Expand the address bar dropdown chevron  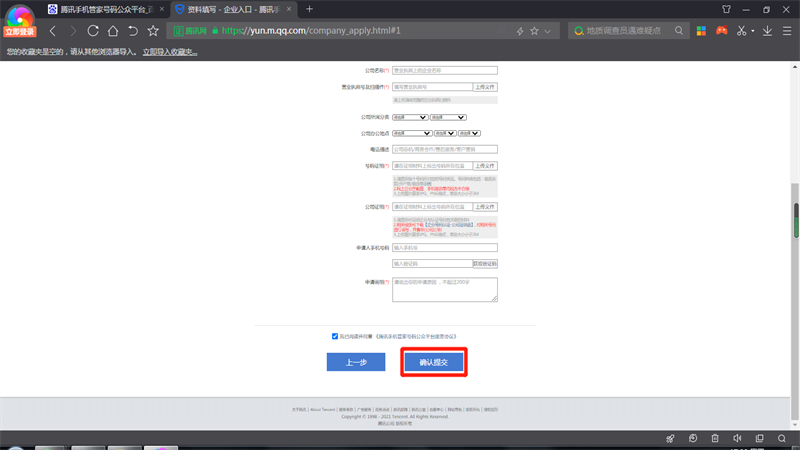coord(547,32)
